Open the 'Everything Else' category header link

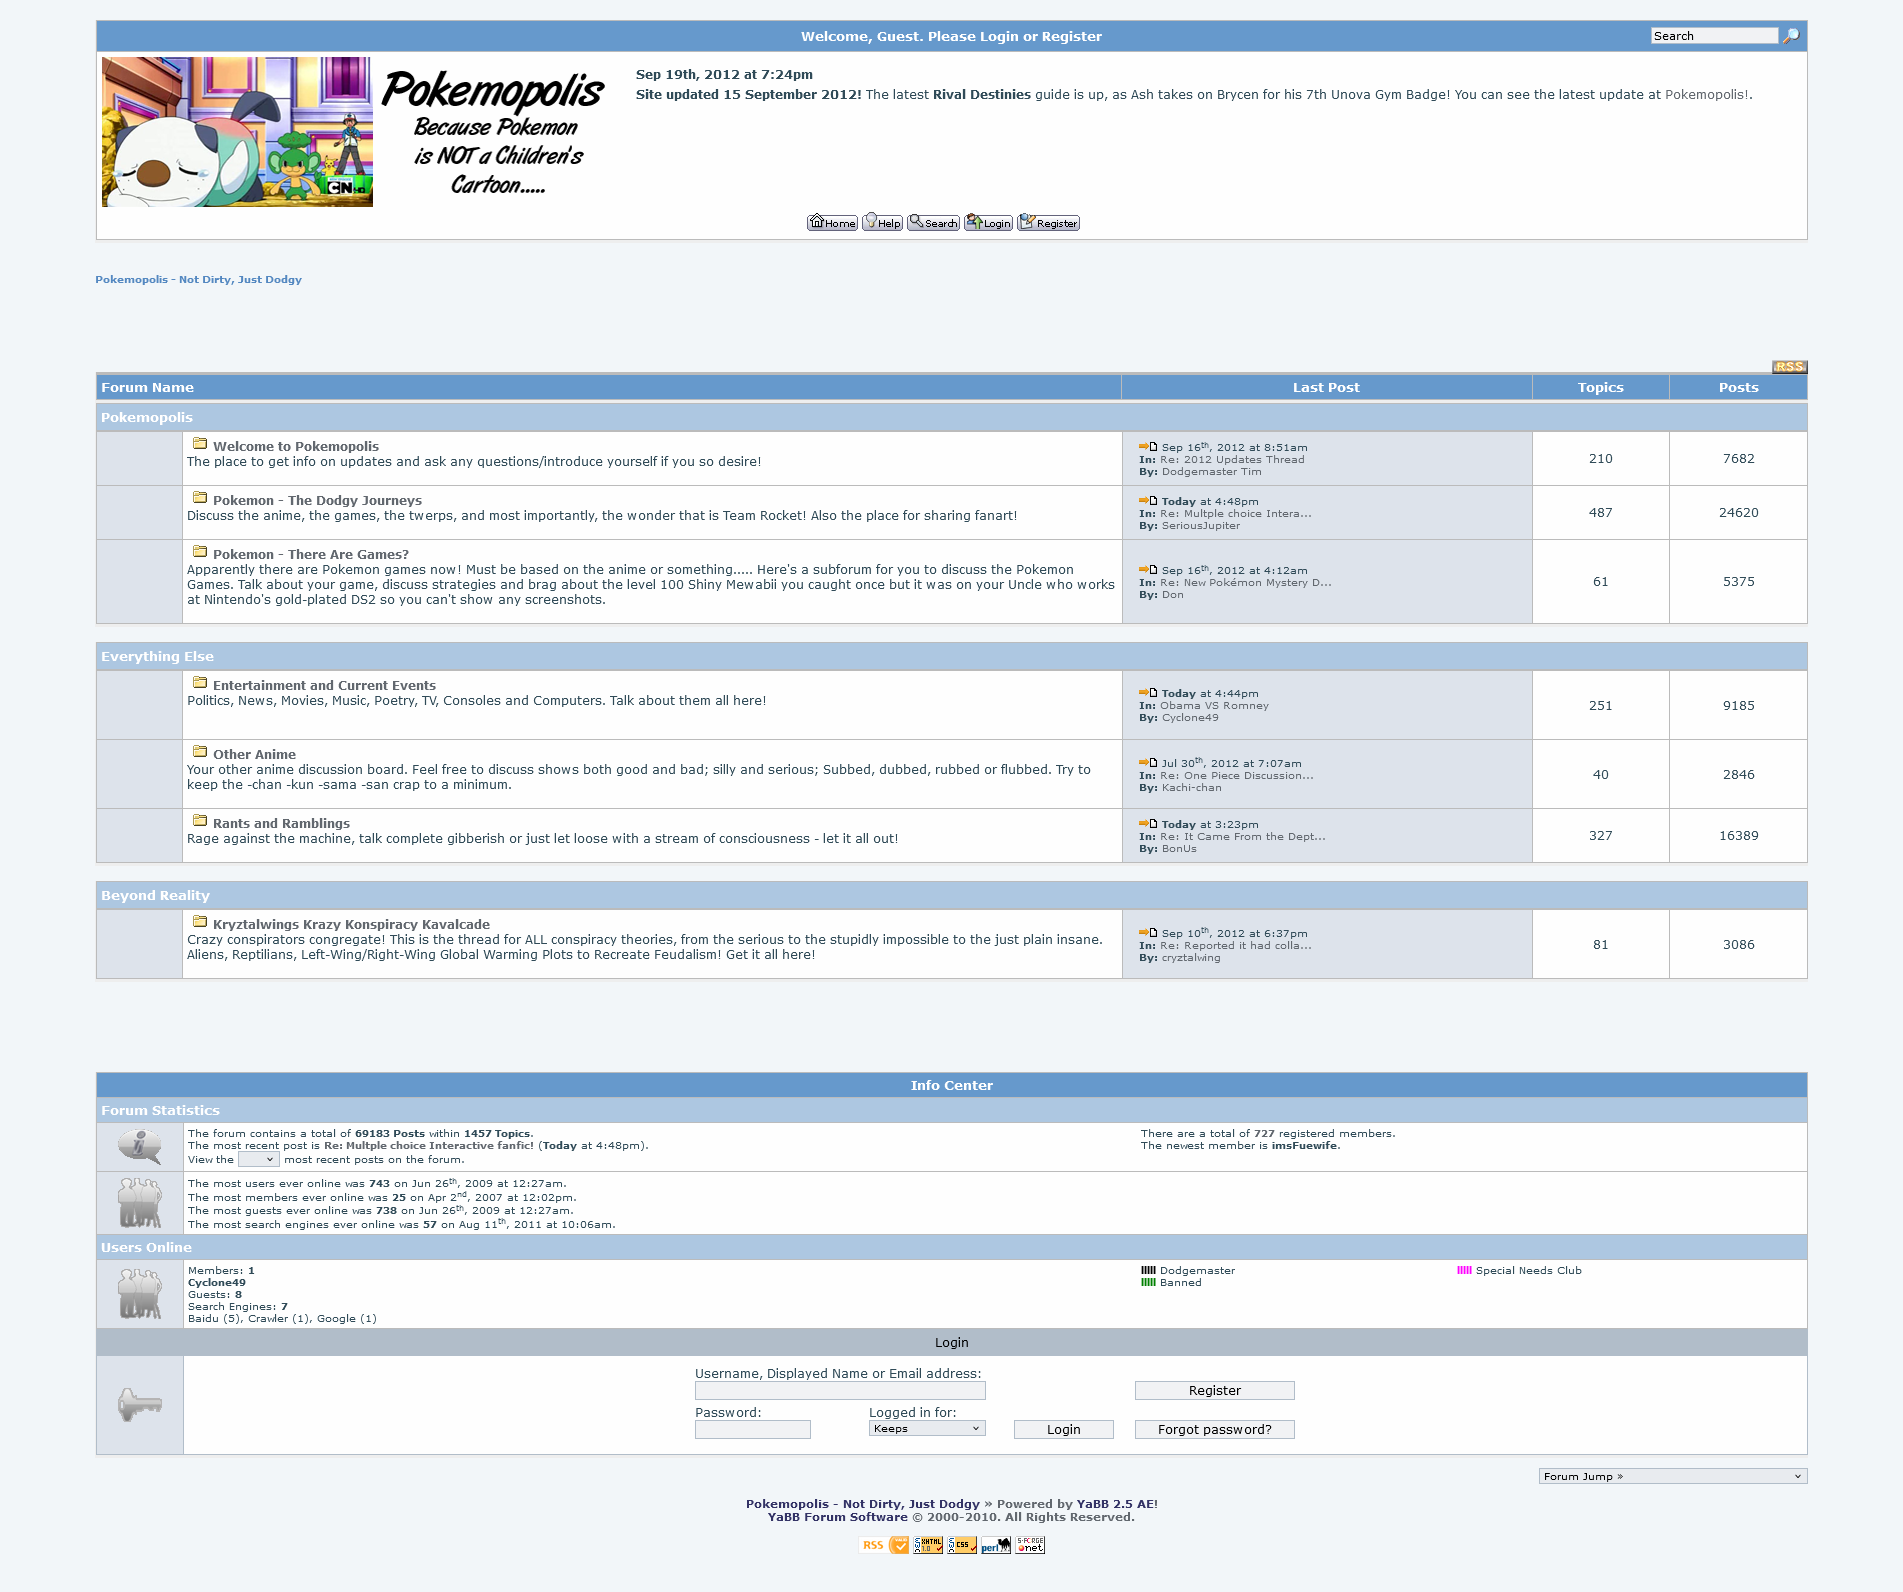pyautogui.click(x=157, y=656)
